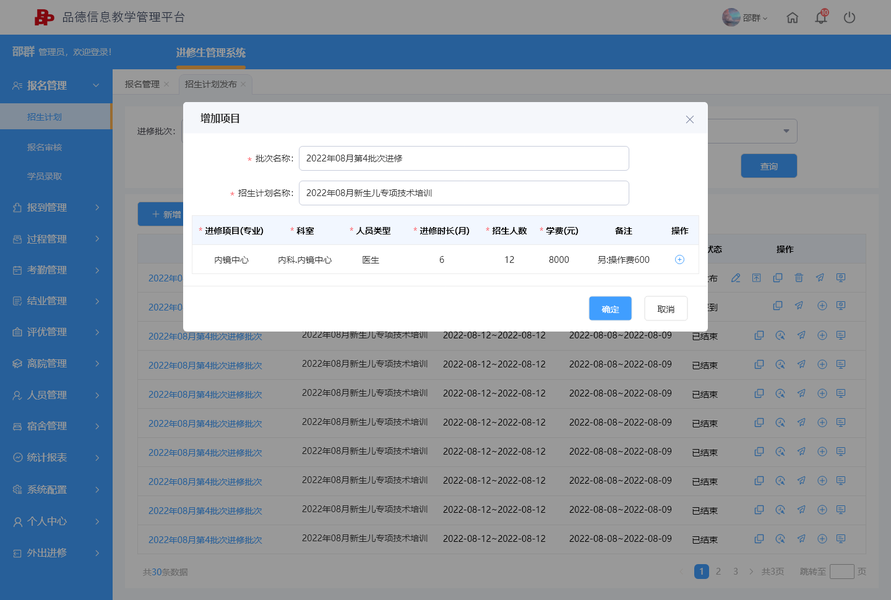This screenshot has height=600, width=891.
Task: Select 招生计划 in the sidebar
Action: (x=56, y=116)
